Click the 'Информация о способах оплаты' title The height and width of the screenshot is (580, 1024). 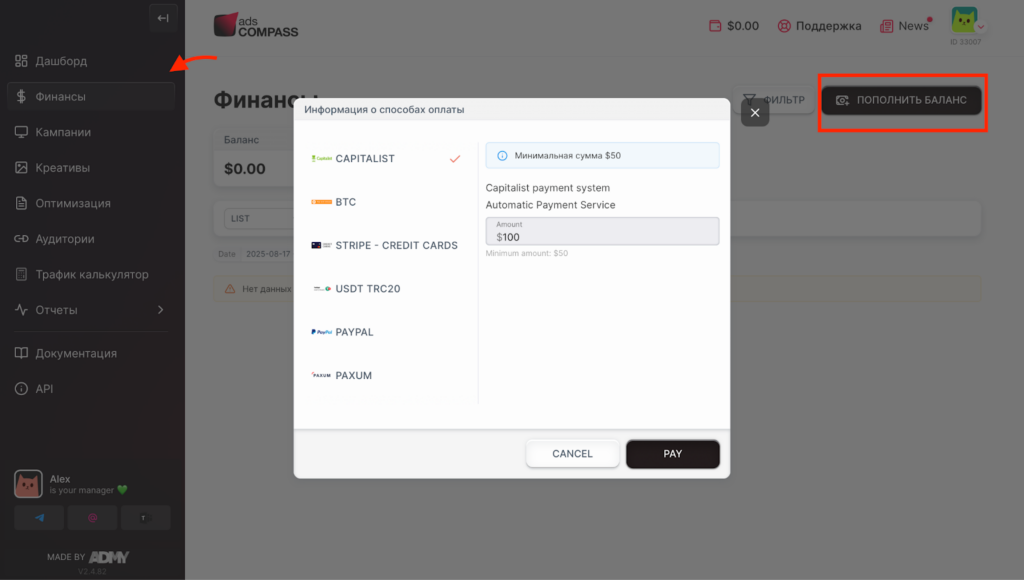pos(384,110)
